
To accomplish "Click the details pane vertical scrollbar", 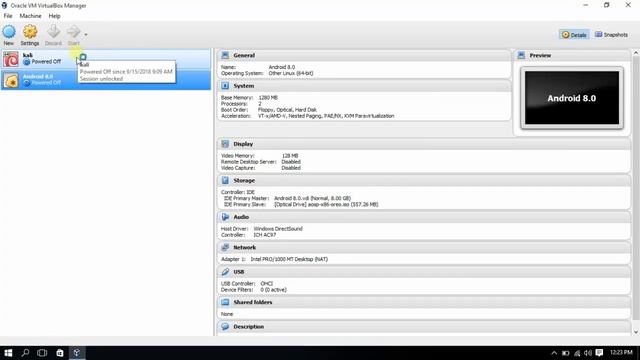I will click(636, 188).
